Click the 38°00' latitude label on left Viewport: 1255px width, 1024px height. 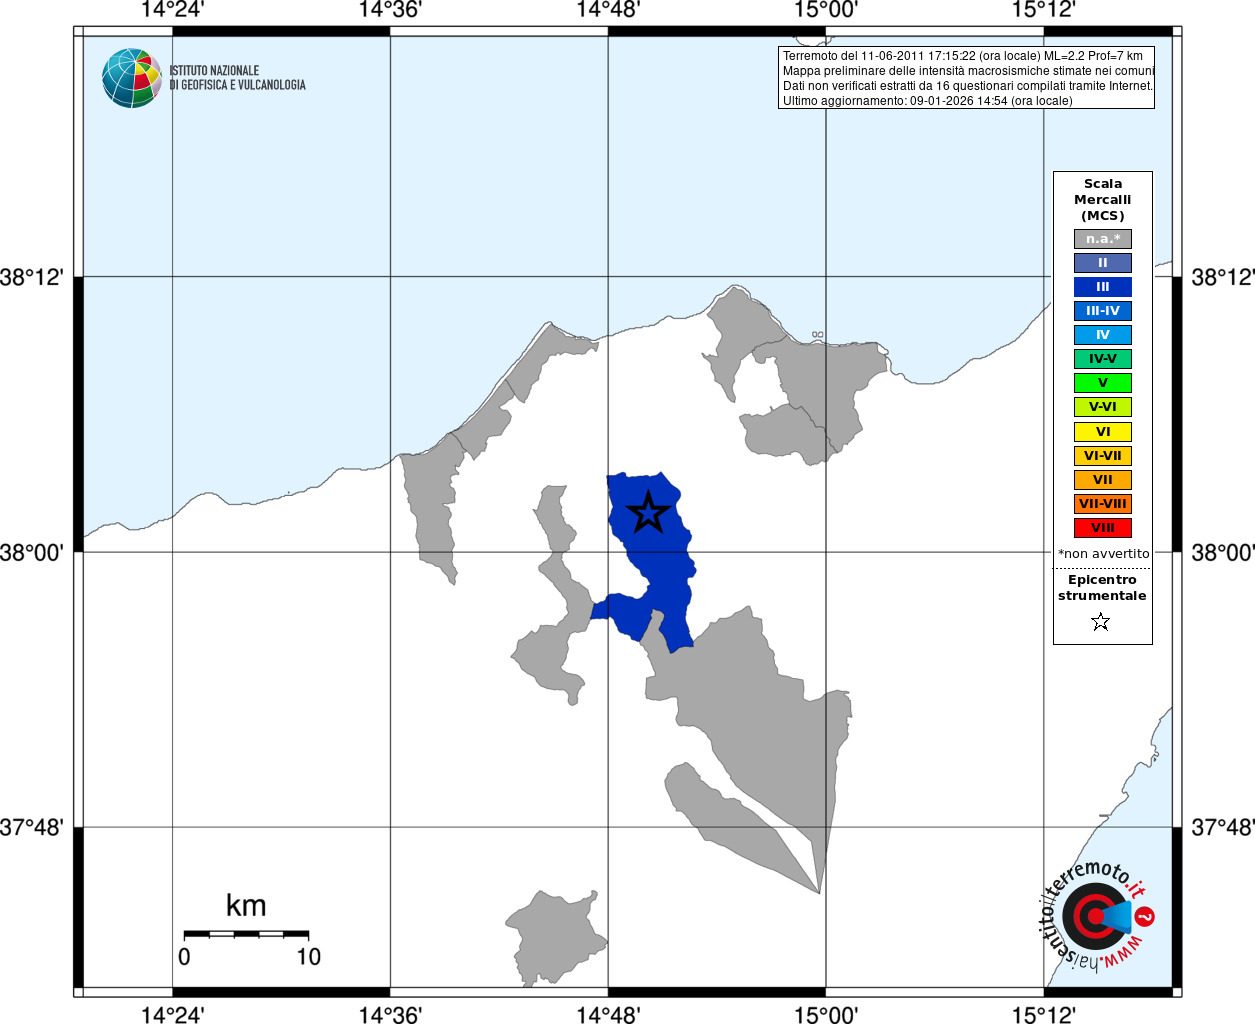pos(31,553)
